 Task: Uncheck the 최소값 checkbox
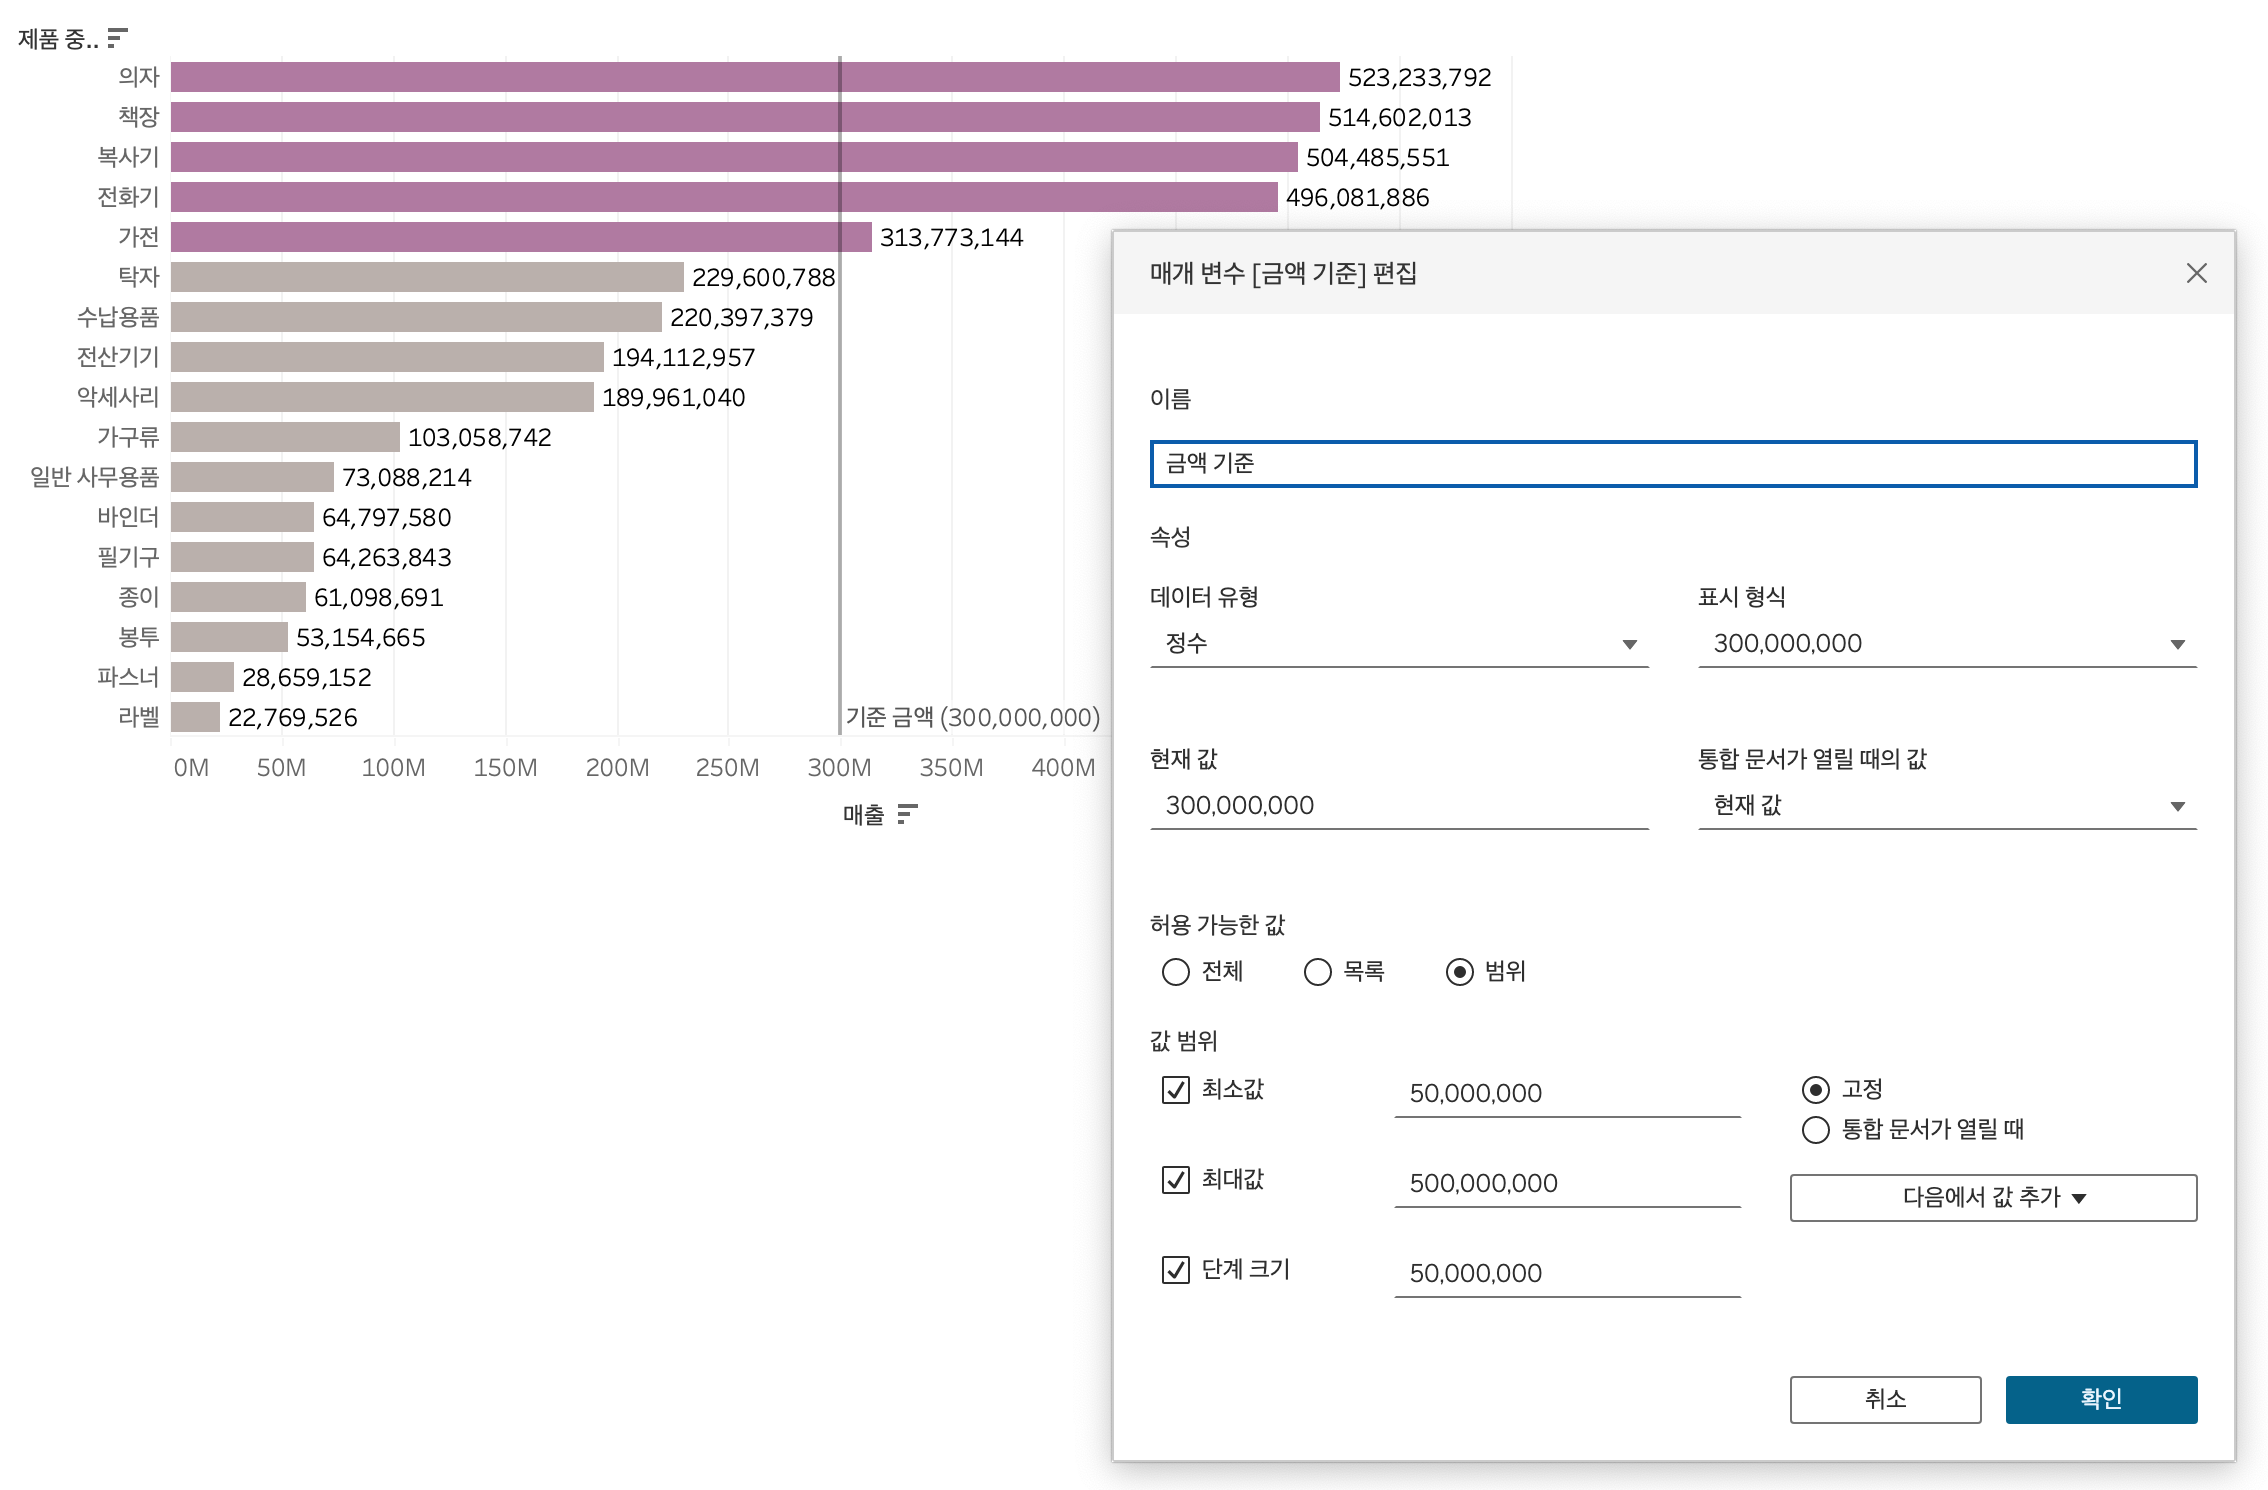(1176, 1089)
